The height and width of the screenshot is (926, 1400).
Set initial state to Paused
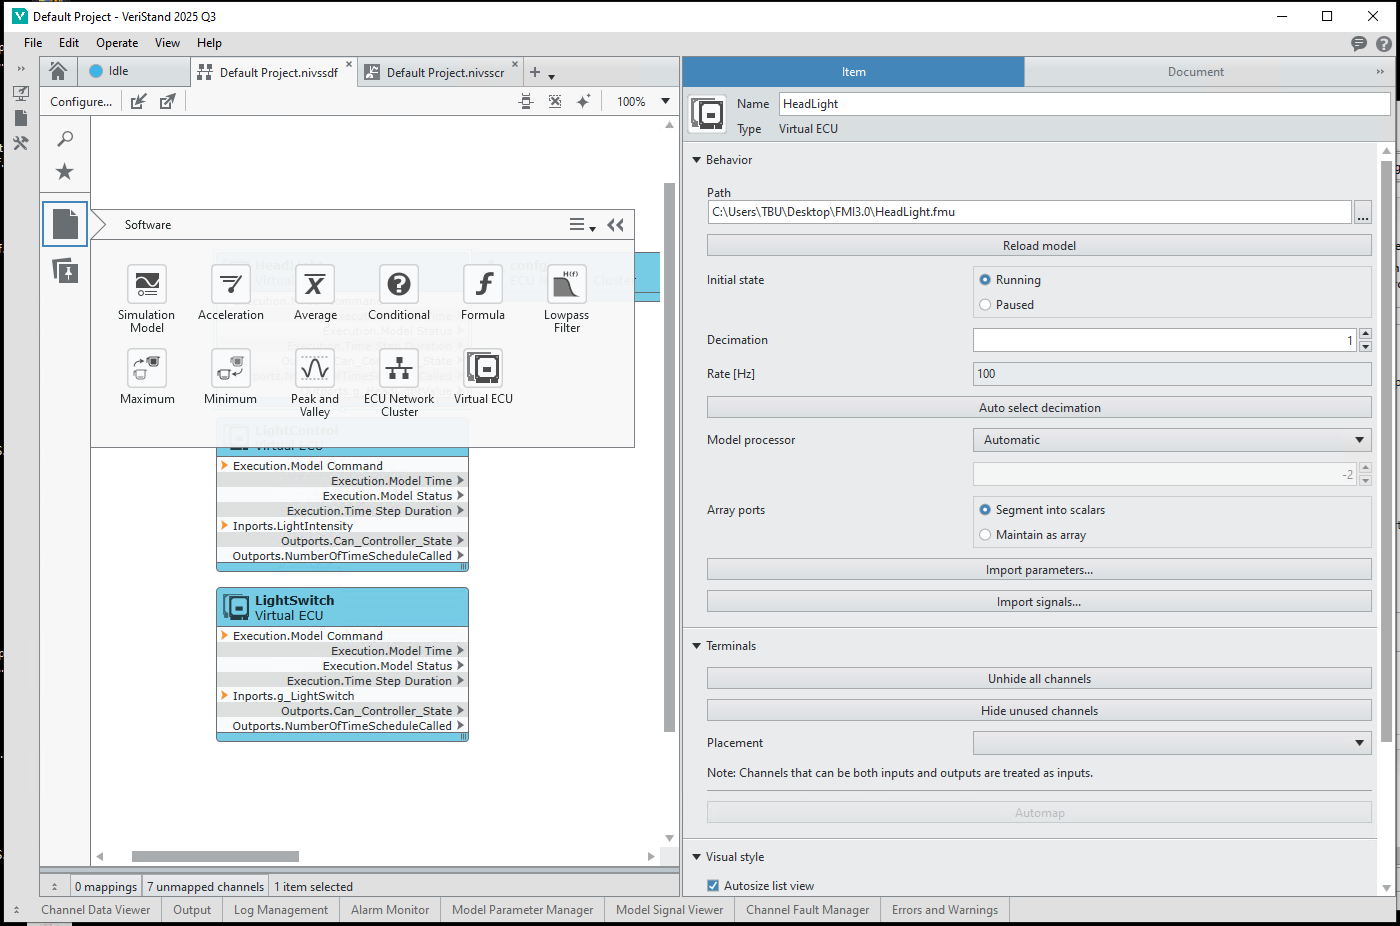pos(985,305)
